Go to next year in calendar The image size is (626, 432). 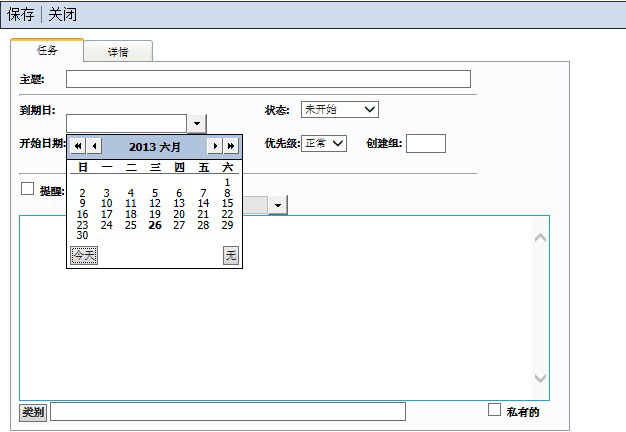pyautogui.click(x=231, y=146)
